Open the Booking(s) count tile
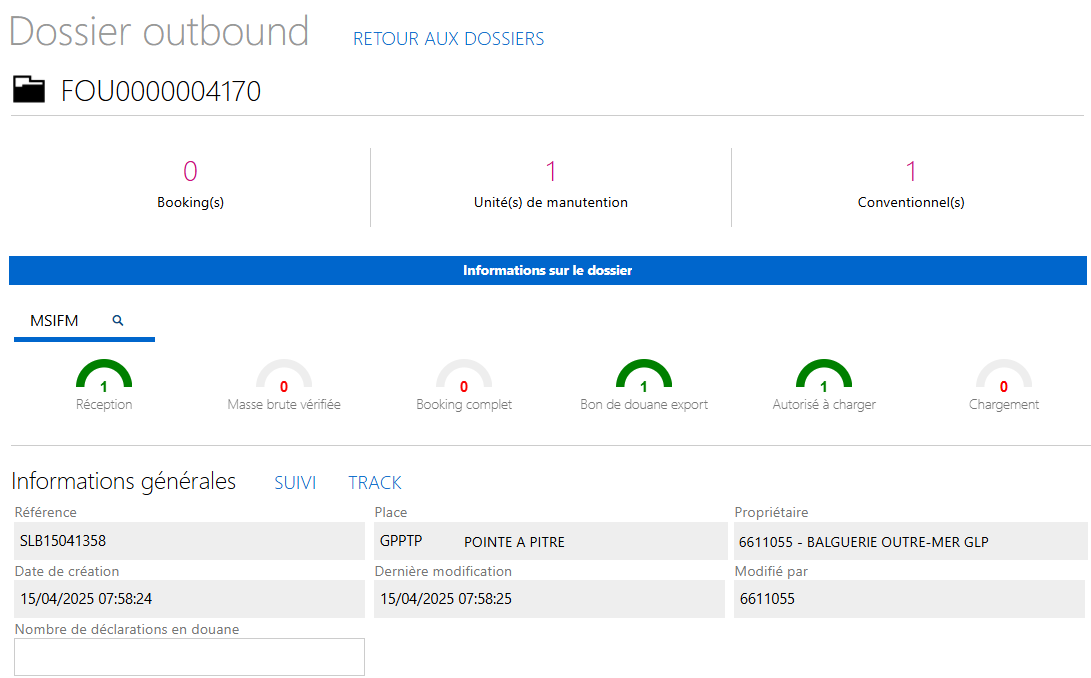Viewport: 1091px width, 678px height. click(190, 185)
